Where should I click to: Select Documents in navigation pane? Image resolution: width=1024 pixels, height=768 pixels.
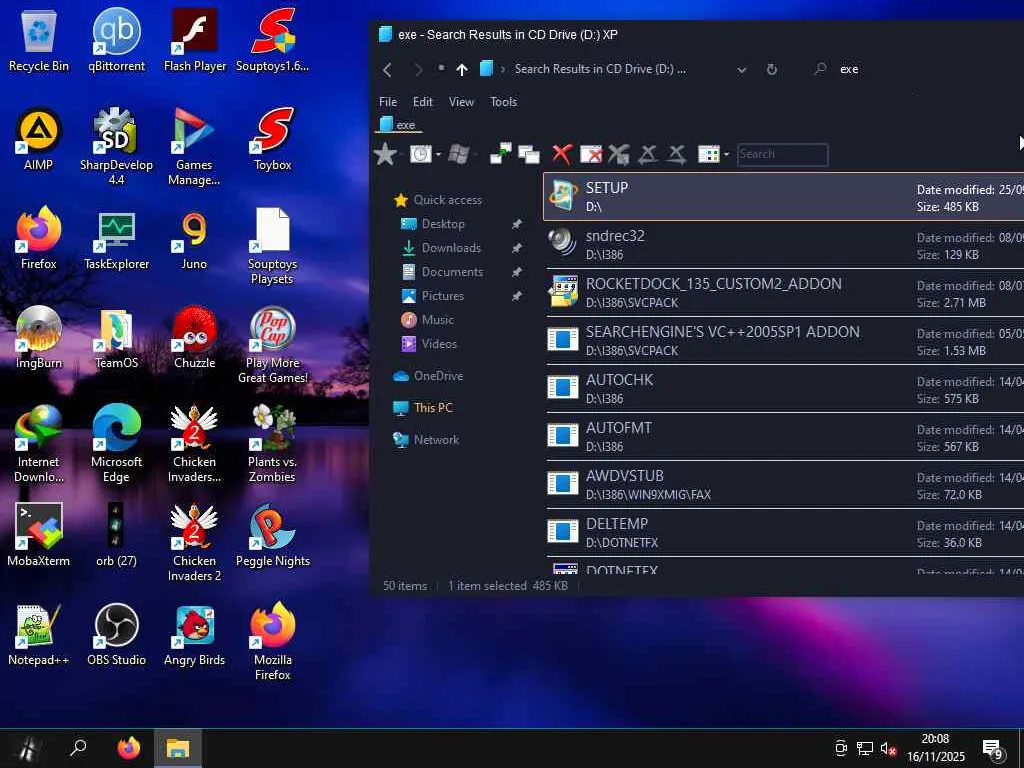tap(452, 272)
